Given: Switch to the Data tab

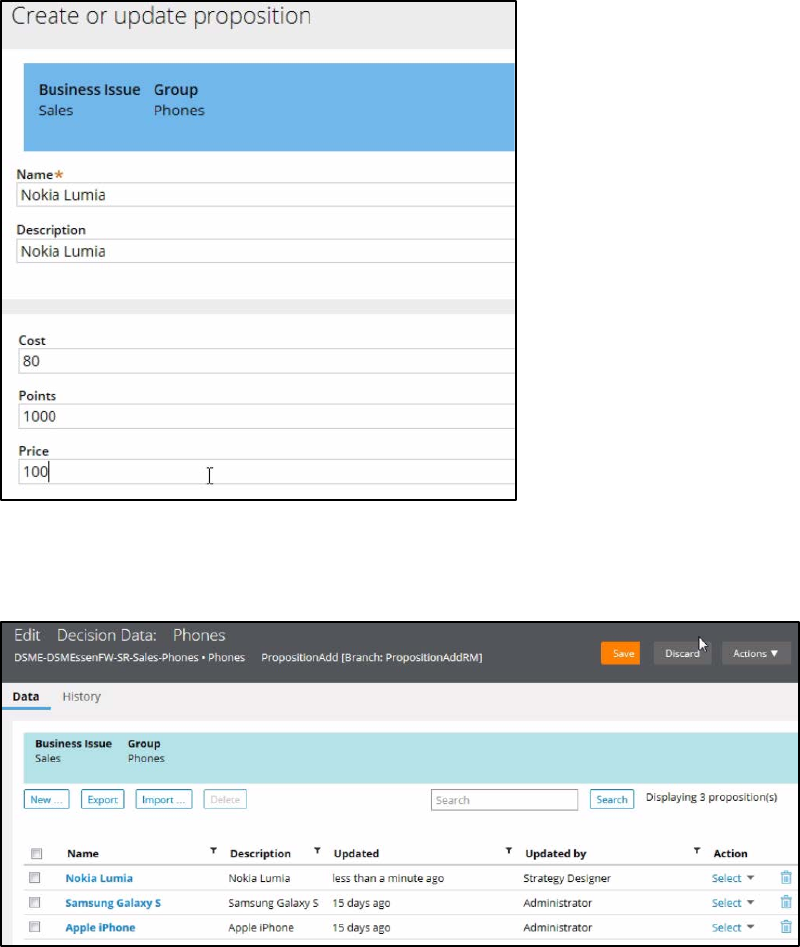Looking at the screenshot, I should coord(26,696).
